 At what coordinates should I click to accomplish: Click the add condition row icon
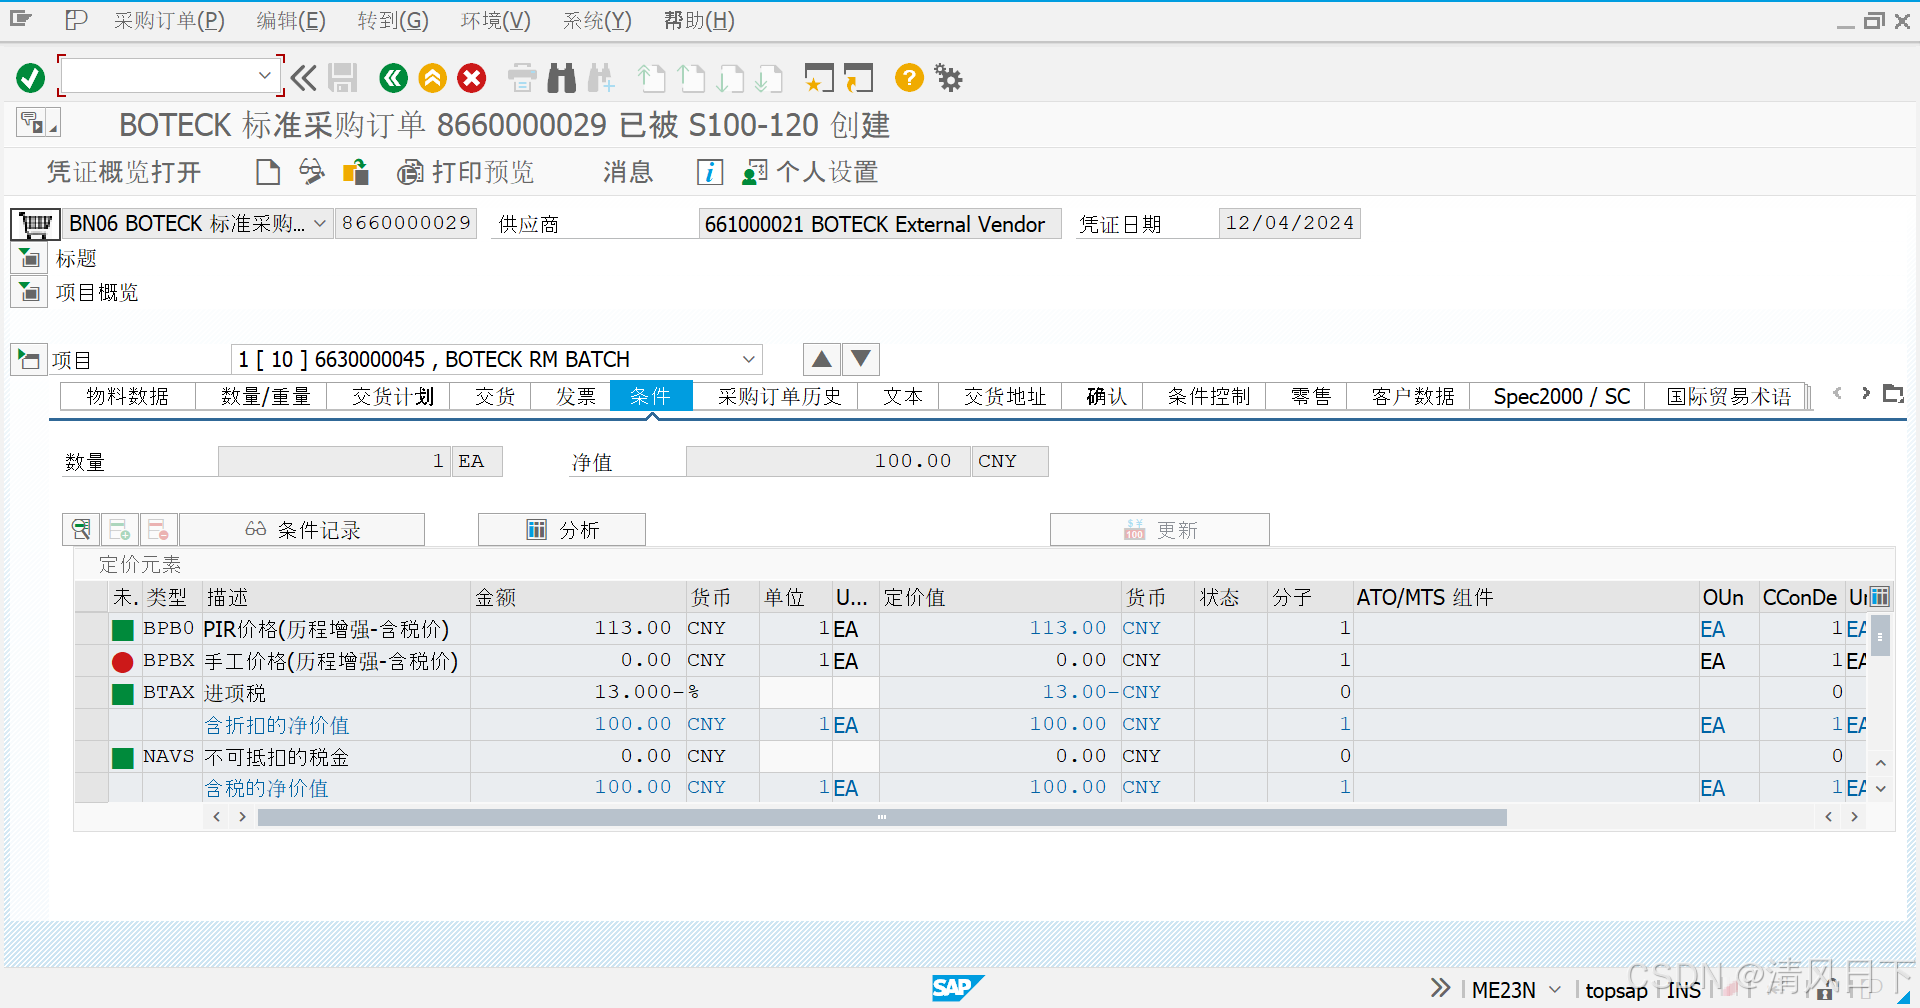(119, 529)
